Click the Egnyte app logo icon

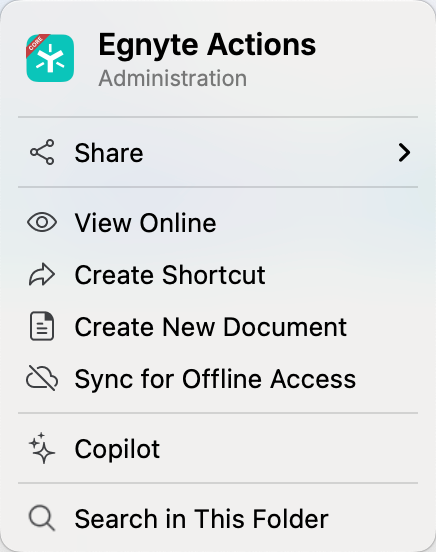pyautogui.click(x=50, y=58)
